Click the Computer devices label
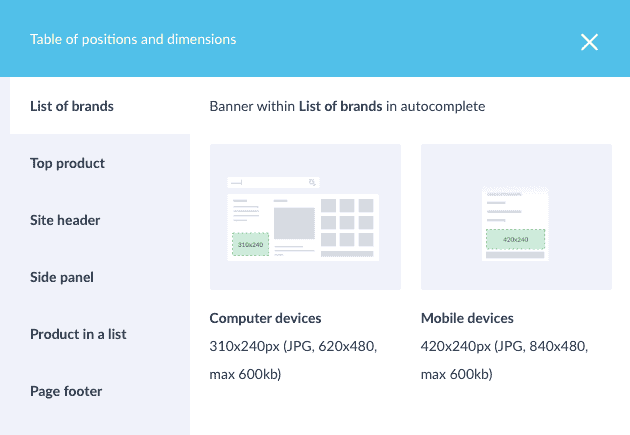The width and height of the screenshot is (630, 435). point(265,318)
